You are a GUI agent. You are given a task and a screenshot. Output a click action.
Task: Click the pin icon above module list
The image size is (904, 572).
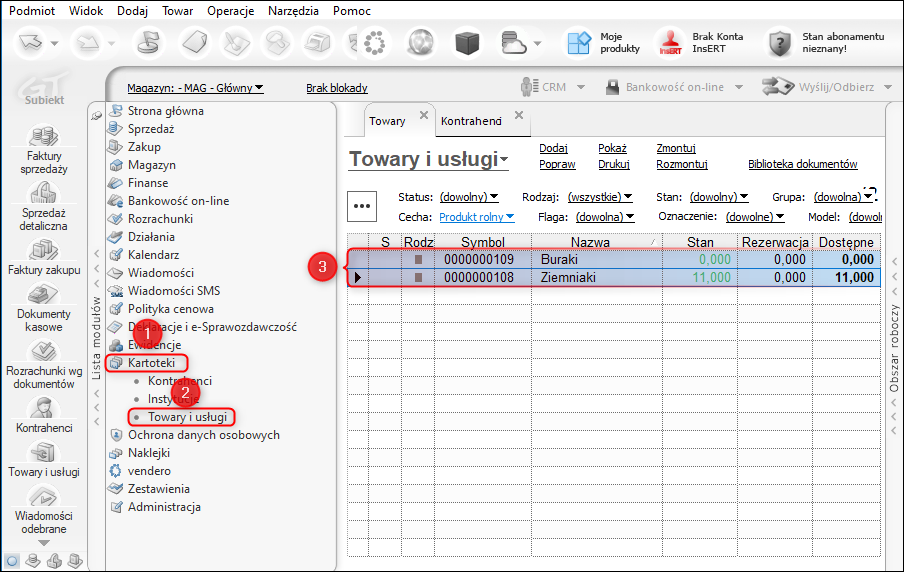(96, 116)
